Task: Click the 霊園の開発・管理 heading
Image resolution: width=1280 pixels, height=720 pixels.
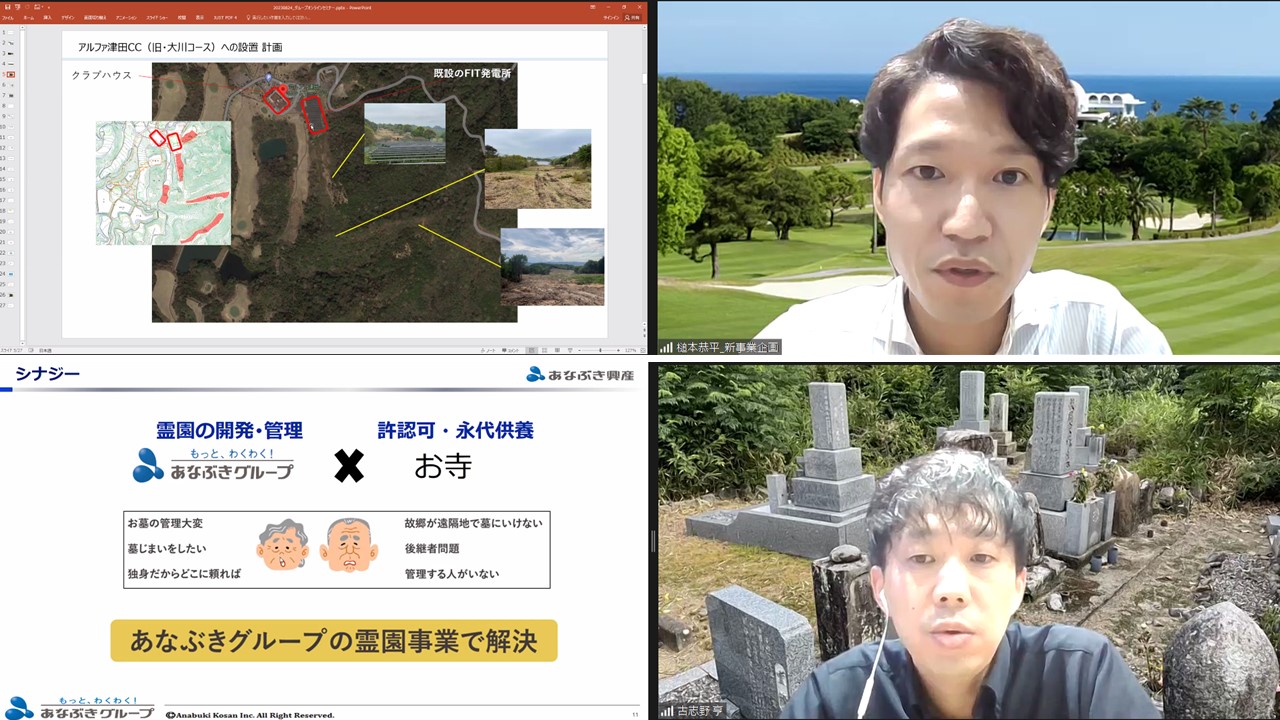Action: [229, 431]
